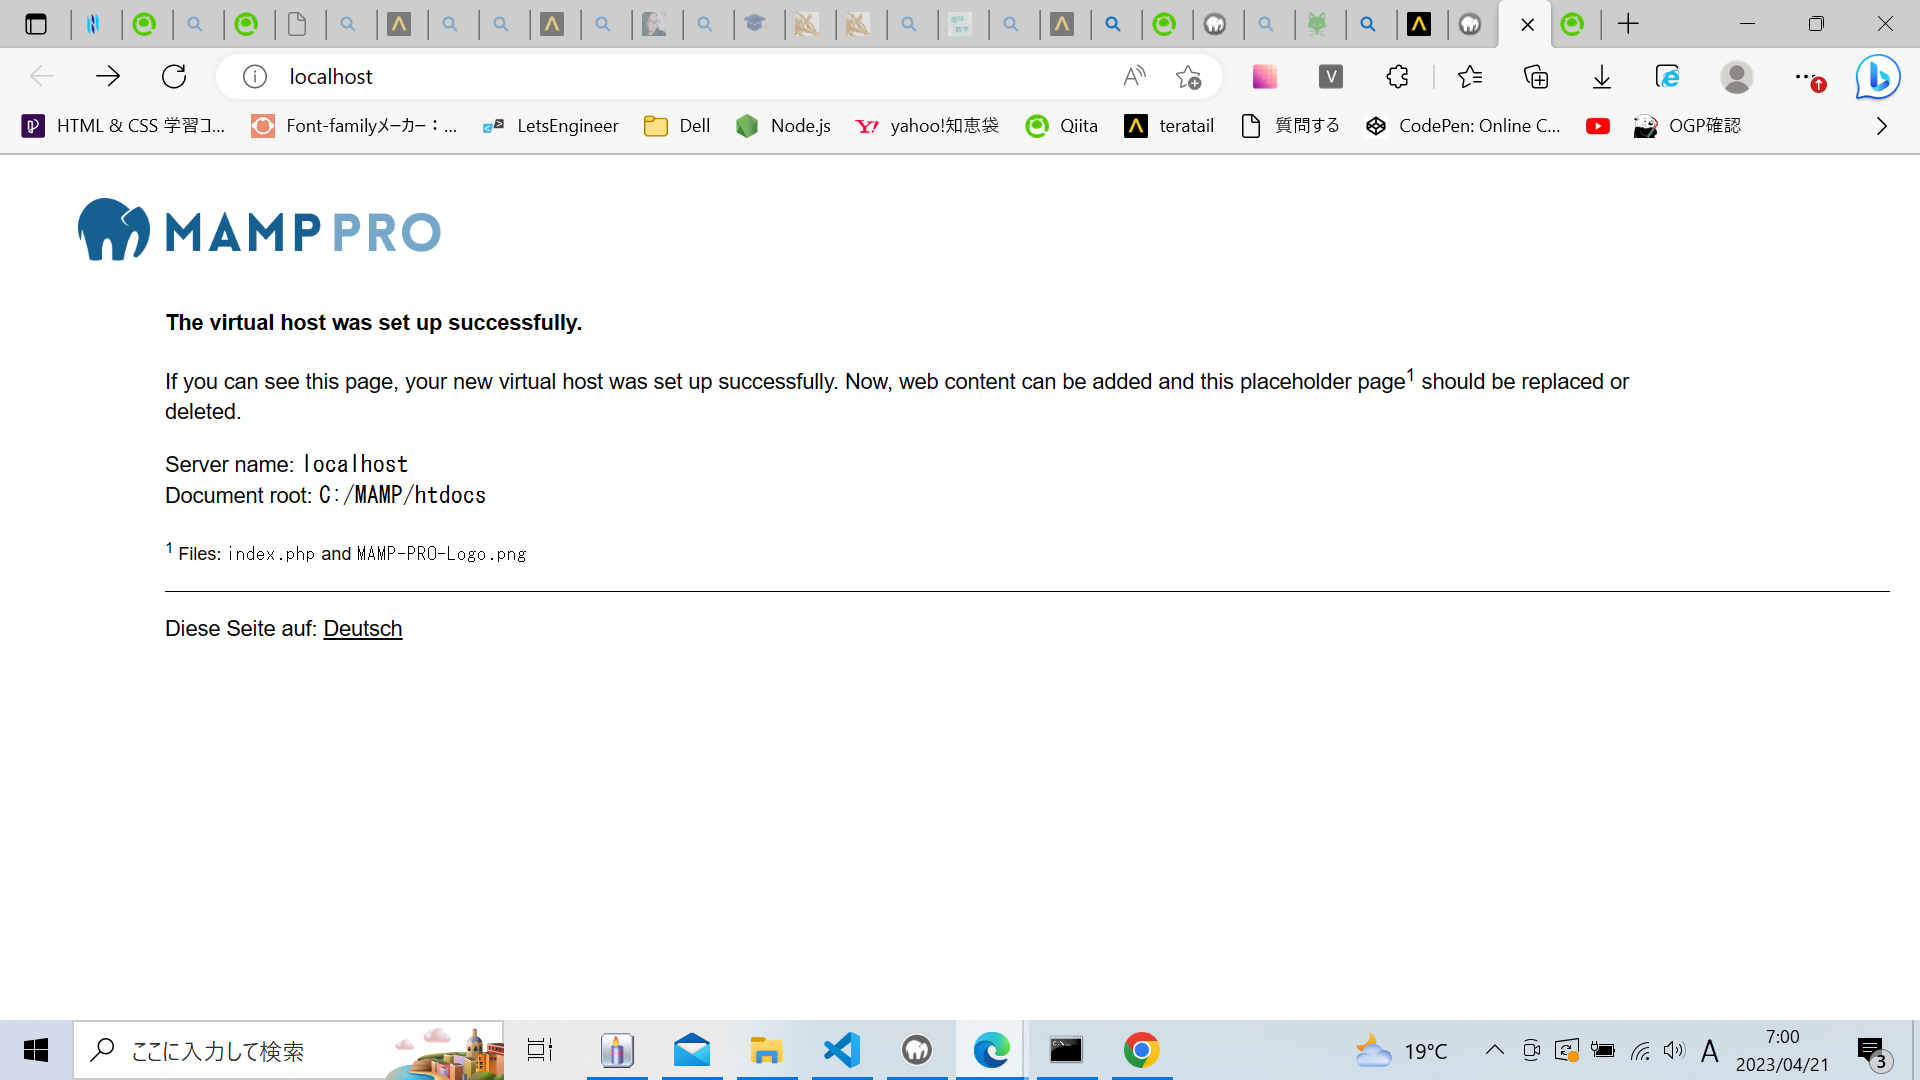View site information for localhost
Screen dimensions: 1920x1080
pyautogui.click(x=255, y=76)
